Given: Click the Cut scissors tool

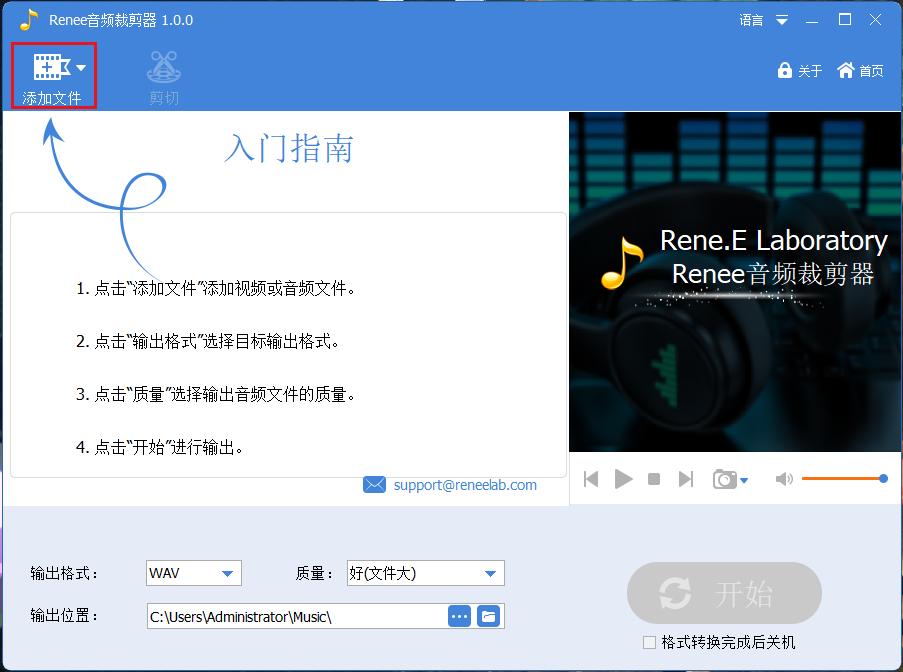Looking at the screenshot, I should click(164, 78).
